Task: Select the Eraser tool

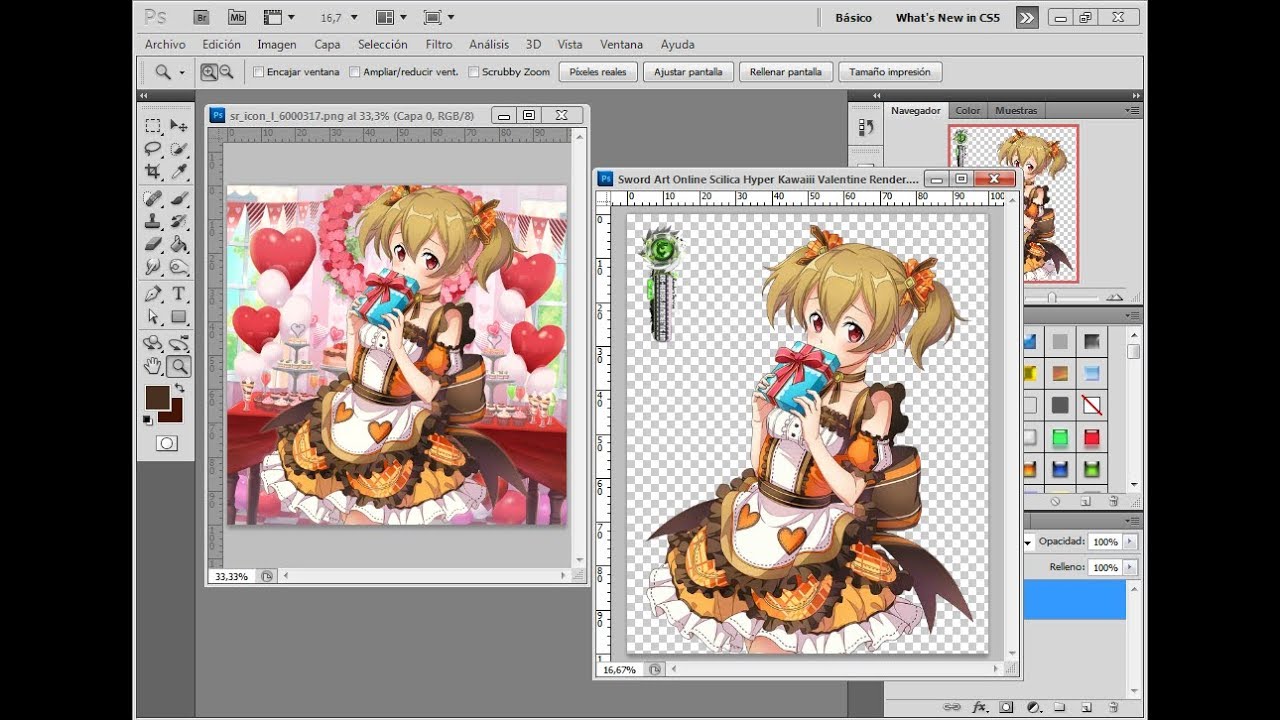Action: 153,244
